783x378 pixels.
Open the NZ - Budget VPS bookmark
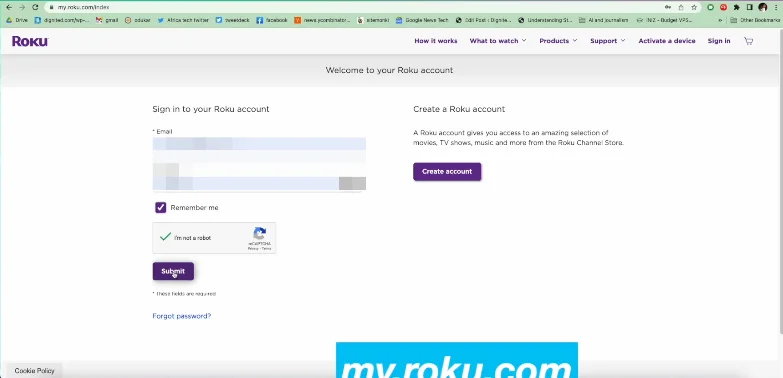665,20
